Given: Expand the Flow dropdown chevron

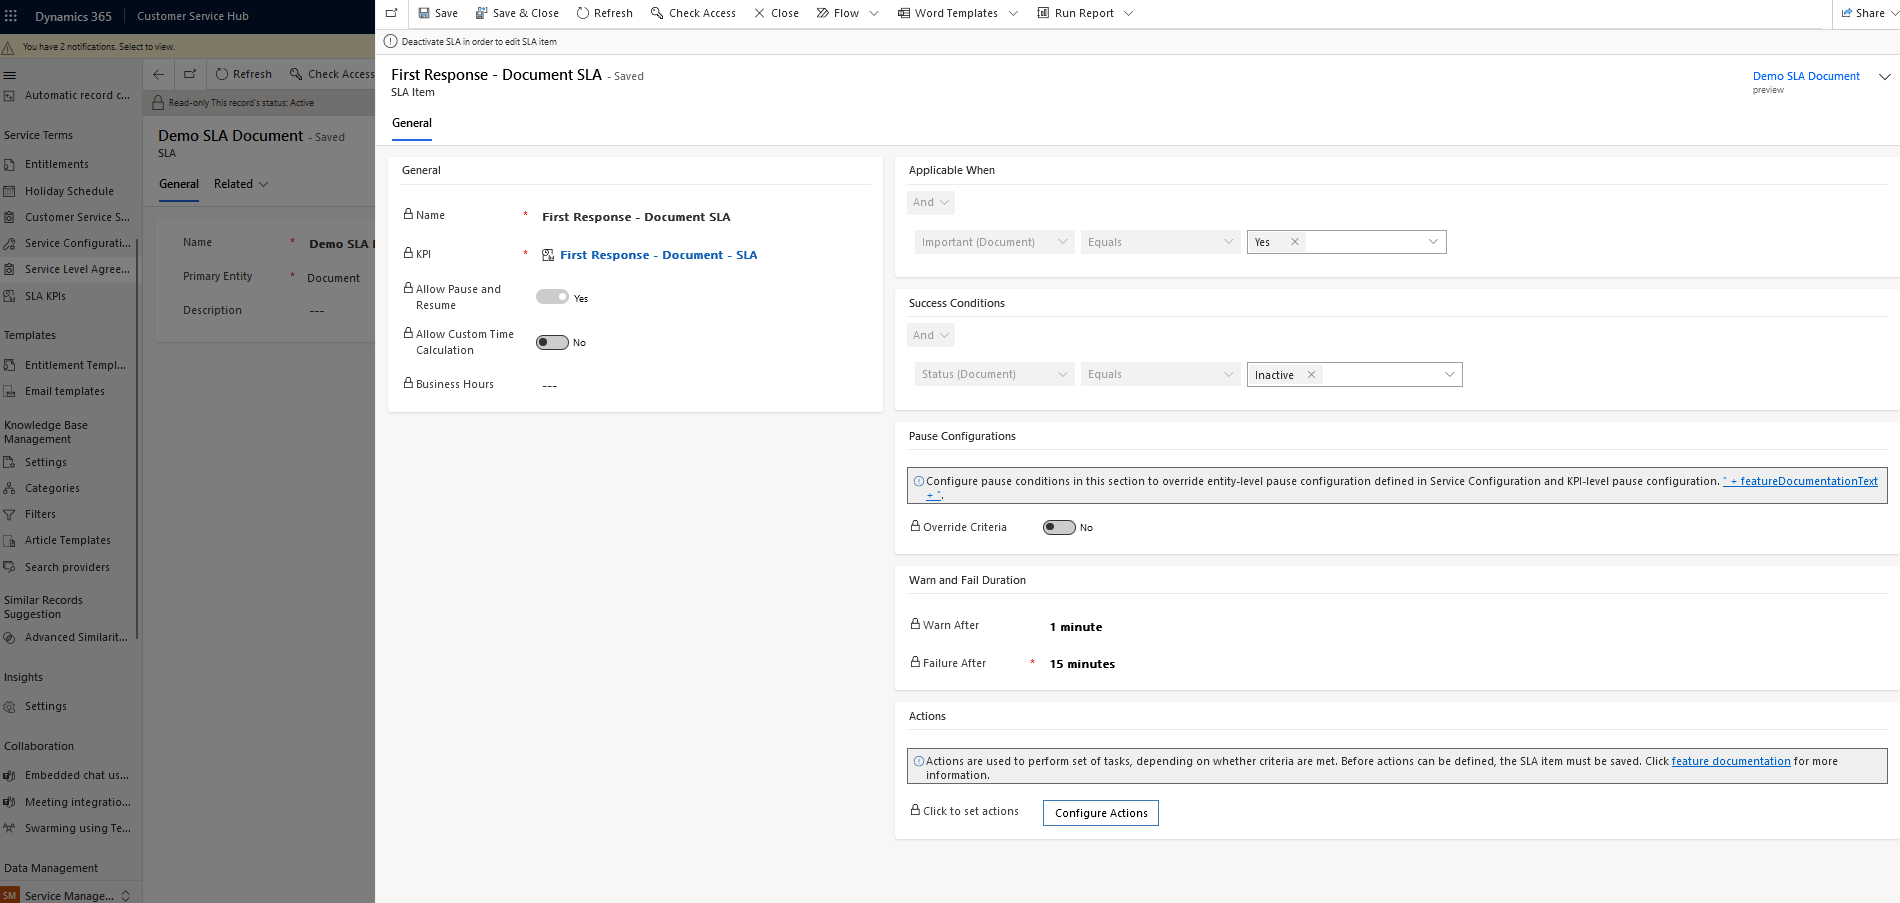Looking at the screenshot, I should [x=874, y=13].
